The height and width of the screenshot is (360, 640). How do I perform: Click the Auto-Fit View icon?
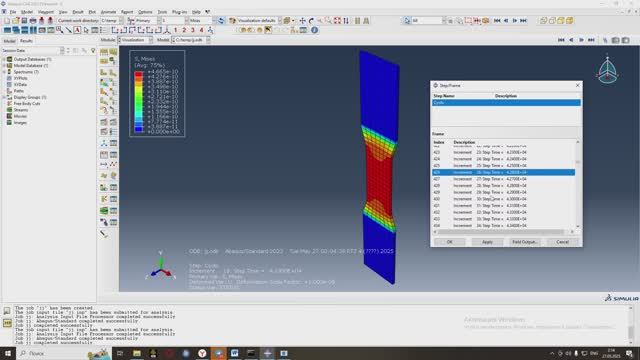tap(337, 20)
